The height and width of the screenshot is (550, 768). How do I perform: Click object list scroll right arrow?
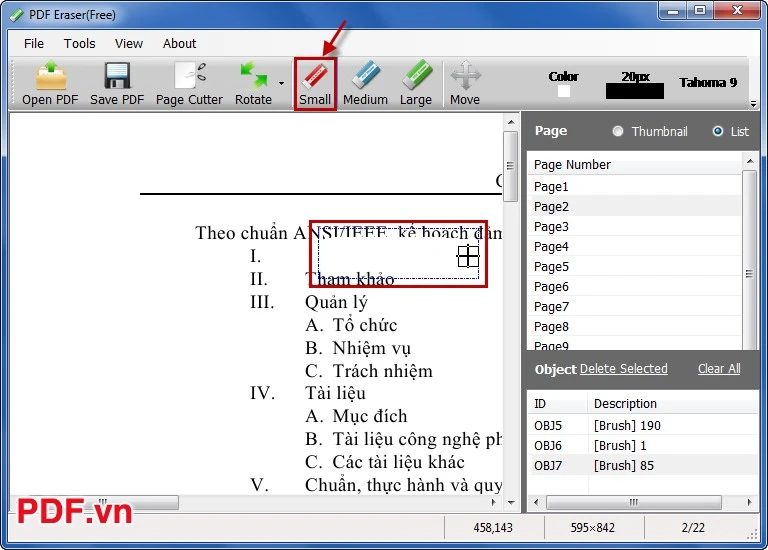tap(749, 502)
